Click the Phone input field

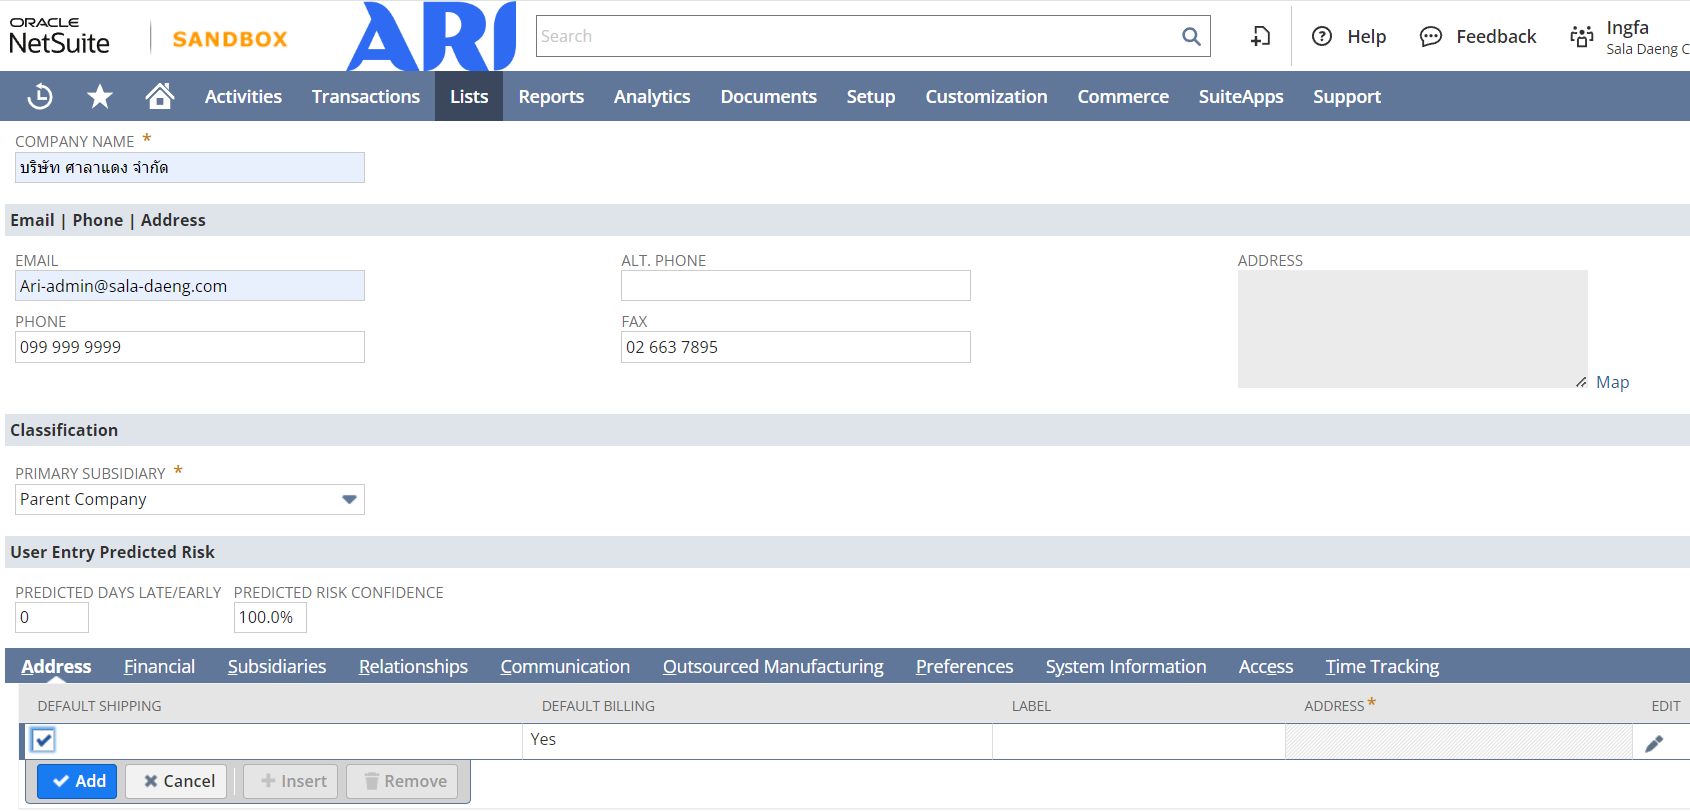click(190, 347)
